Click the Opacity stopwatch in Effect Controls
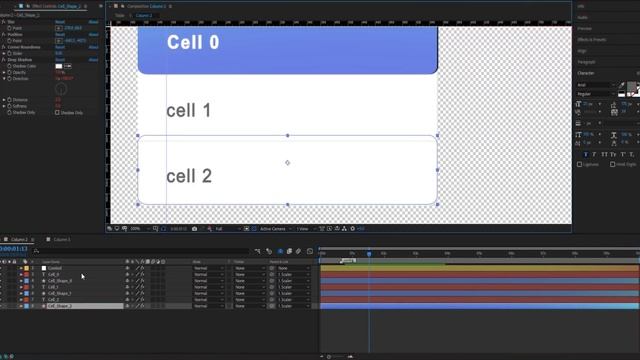The height and width of the screenshot is (360, 640). pos(9,72)
